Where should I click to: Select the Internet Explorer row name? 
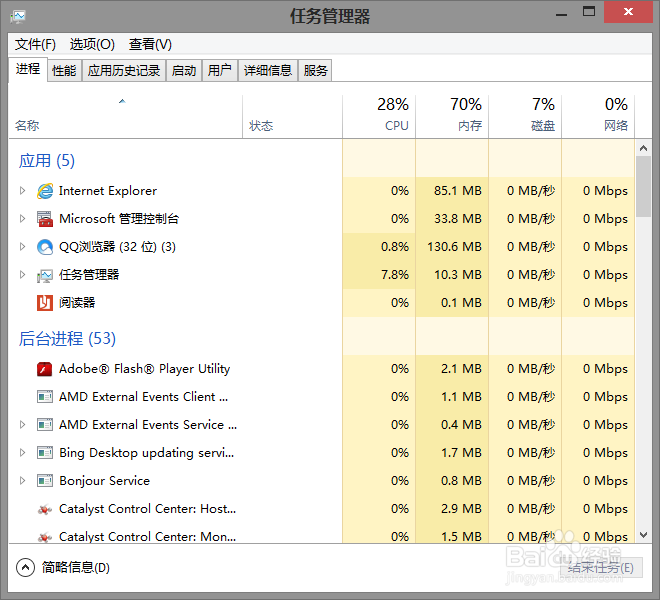coord(108,191)
